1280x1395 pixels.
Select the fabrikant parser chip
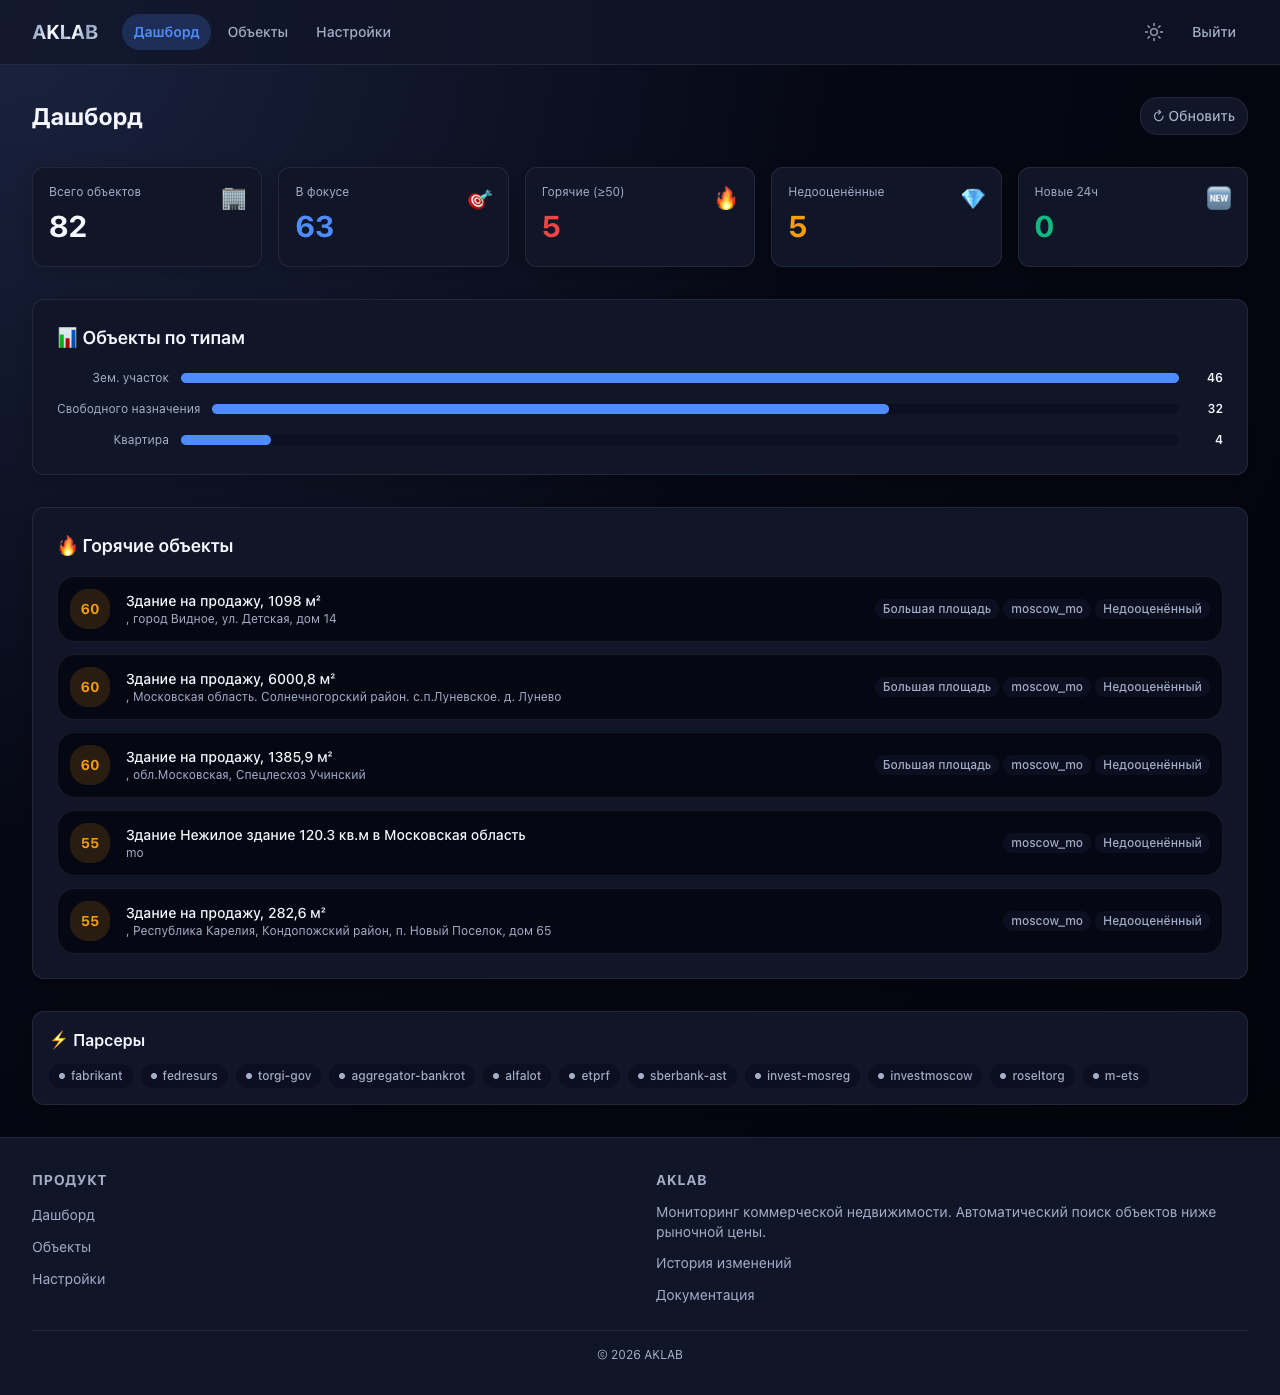pyautogui.click(x=90, y=1076)
